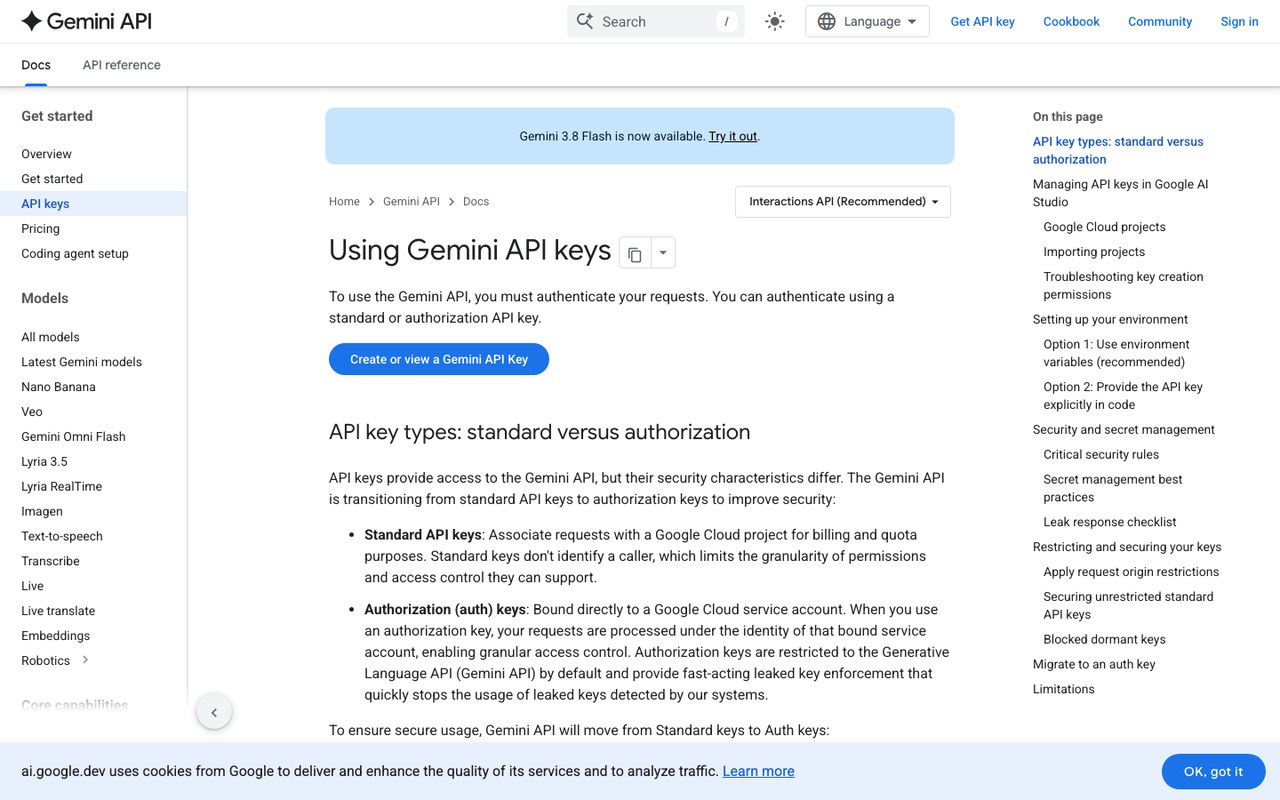Jump to Importing projects section
Viewport: 1280px width, 800px height.
[x=1094, y=252]
